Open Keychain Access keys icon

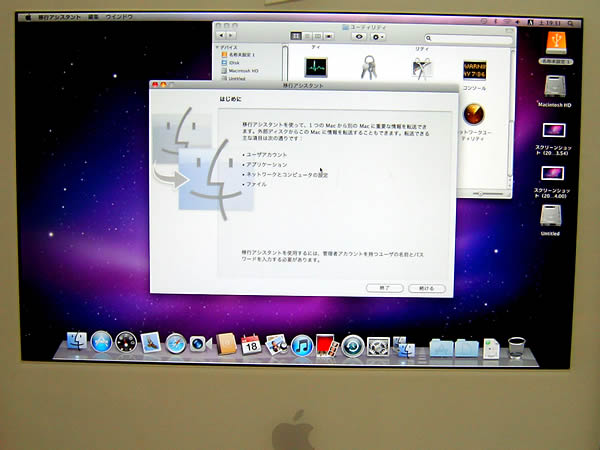(369, 68)
